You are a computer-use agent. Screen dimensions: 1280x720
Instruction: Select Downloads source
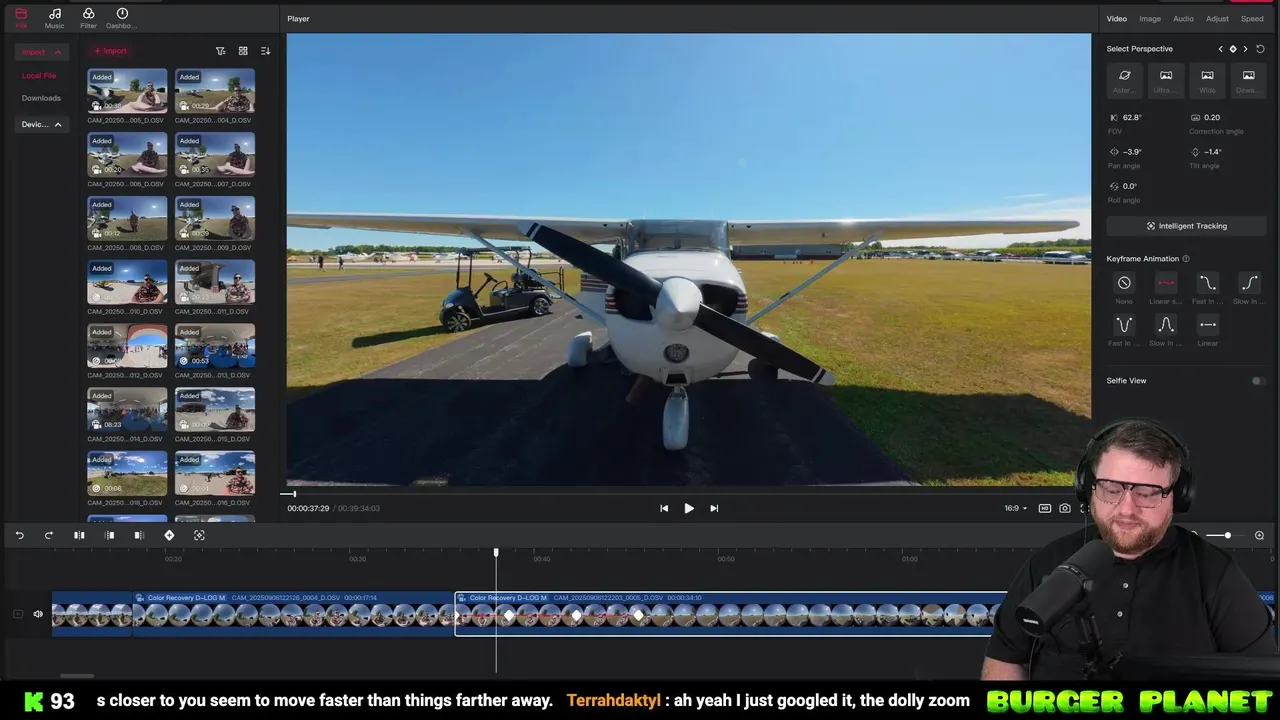[41, 98]
